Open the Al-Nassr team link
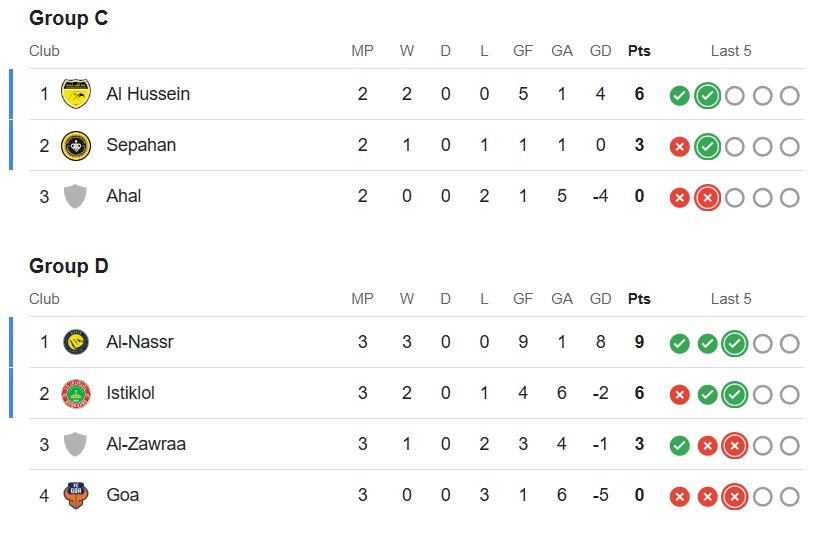The image size is (827, 544). pyautogui.click(x=140, y=342)
